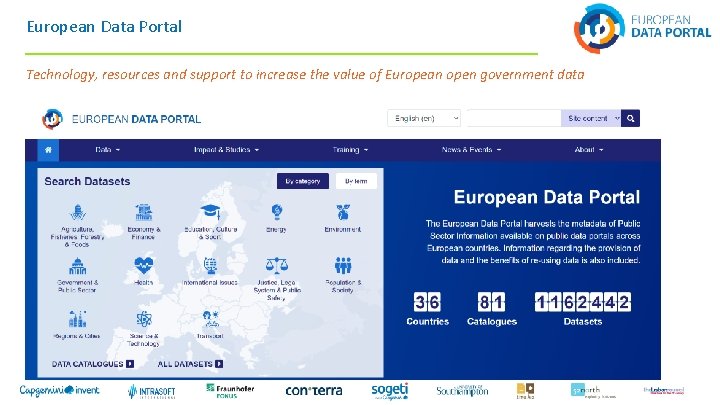Open the Regions & Cities category

point(77,325)
